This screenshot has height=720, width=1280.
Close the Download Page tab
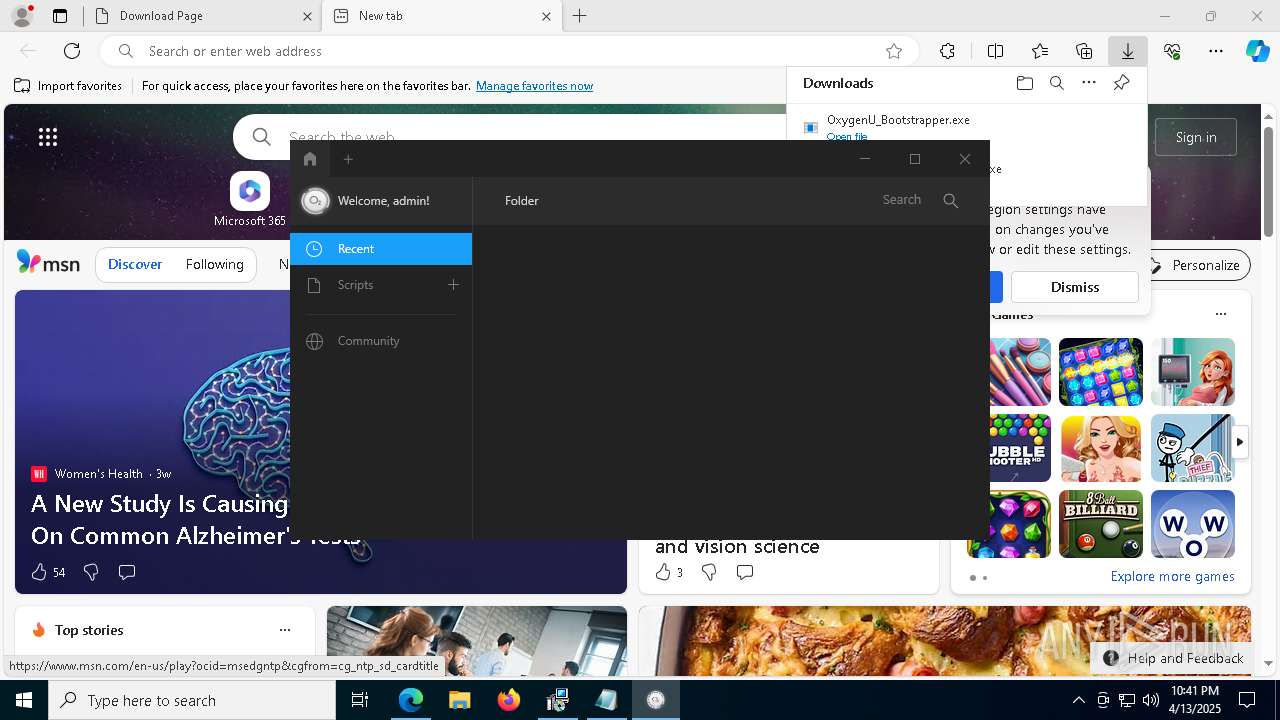(x=307, y=16)
